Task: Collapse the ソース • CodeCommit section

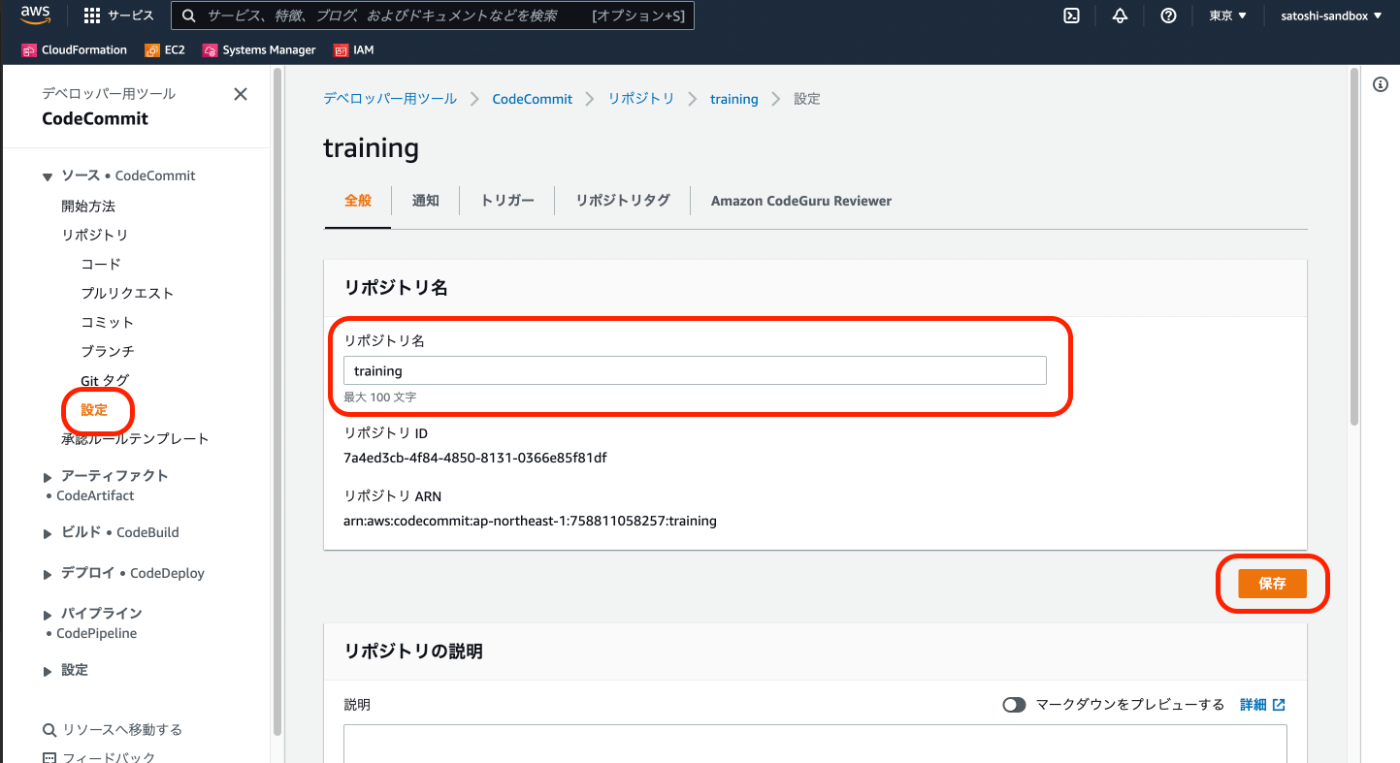Action: 47,177
